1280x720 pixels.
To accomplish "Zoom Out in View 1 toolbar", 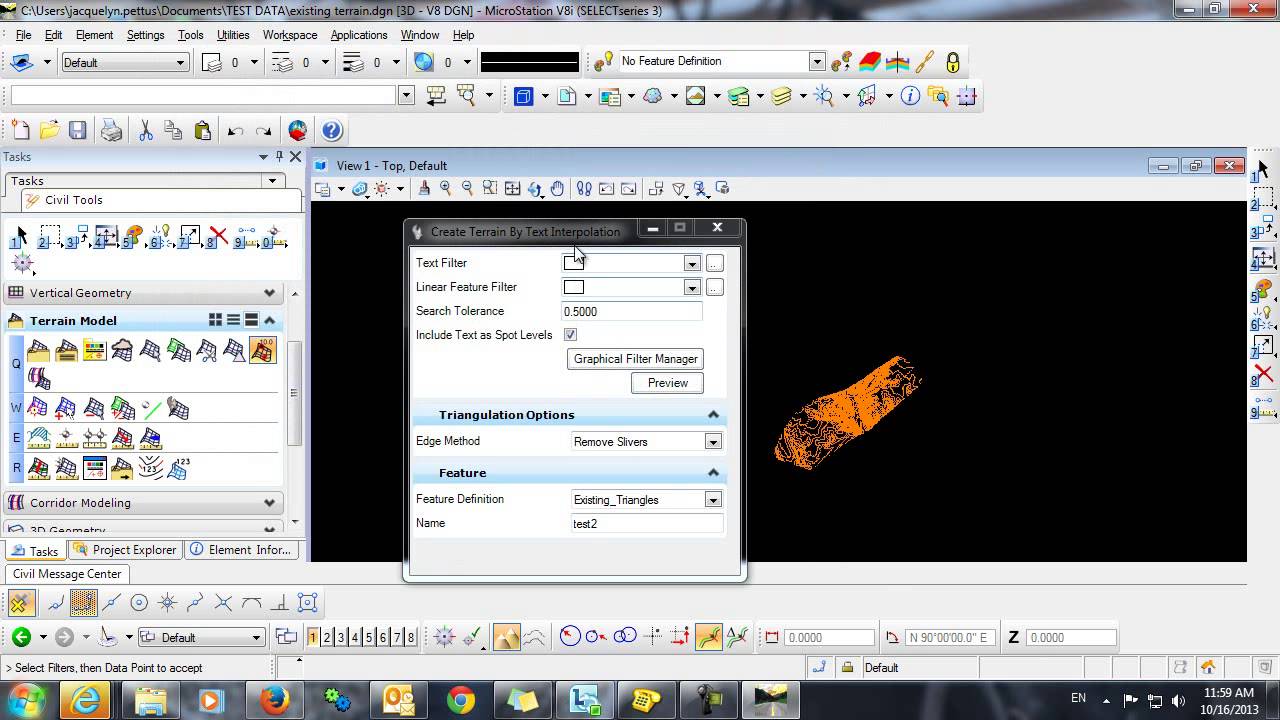I will point(467,188).
